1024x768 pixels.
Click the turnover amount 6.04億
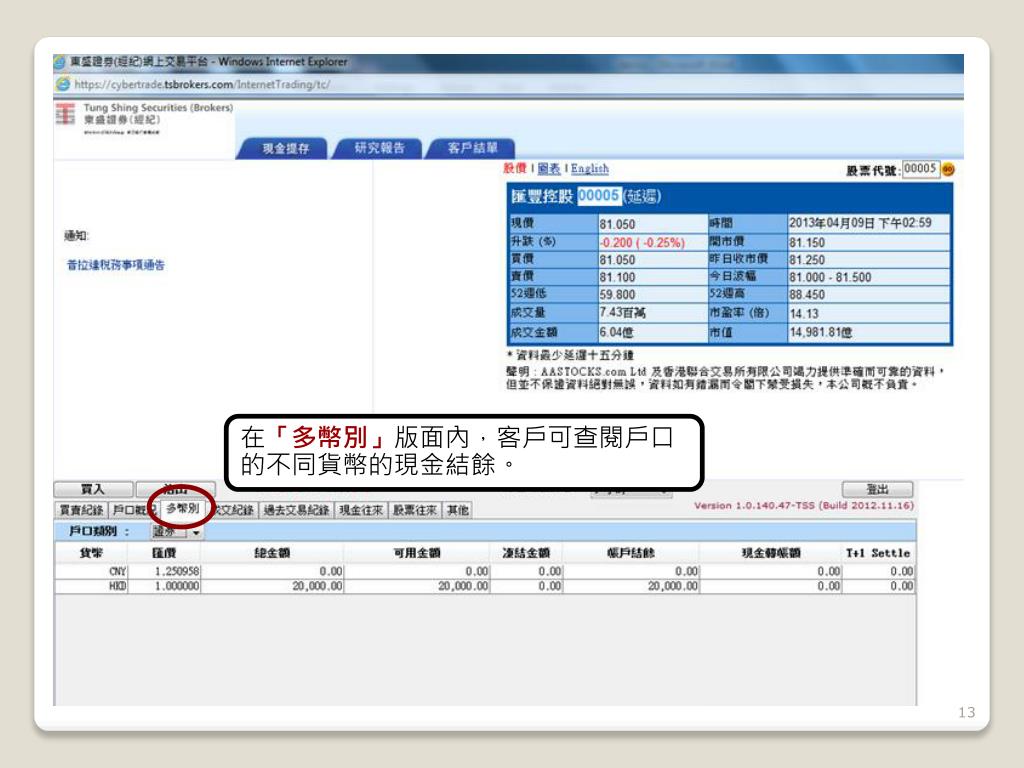[x=616, y=332]
